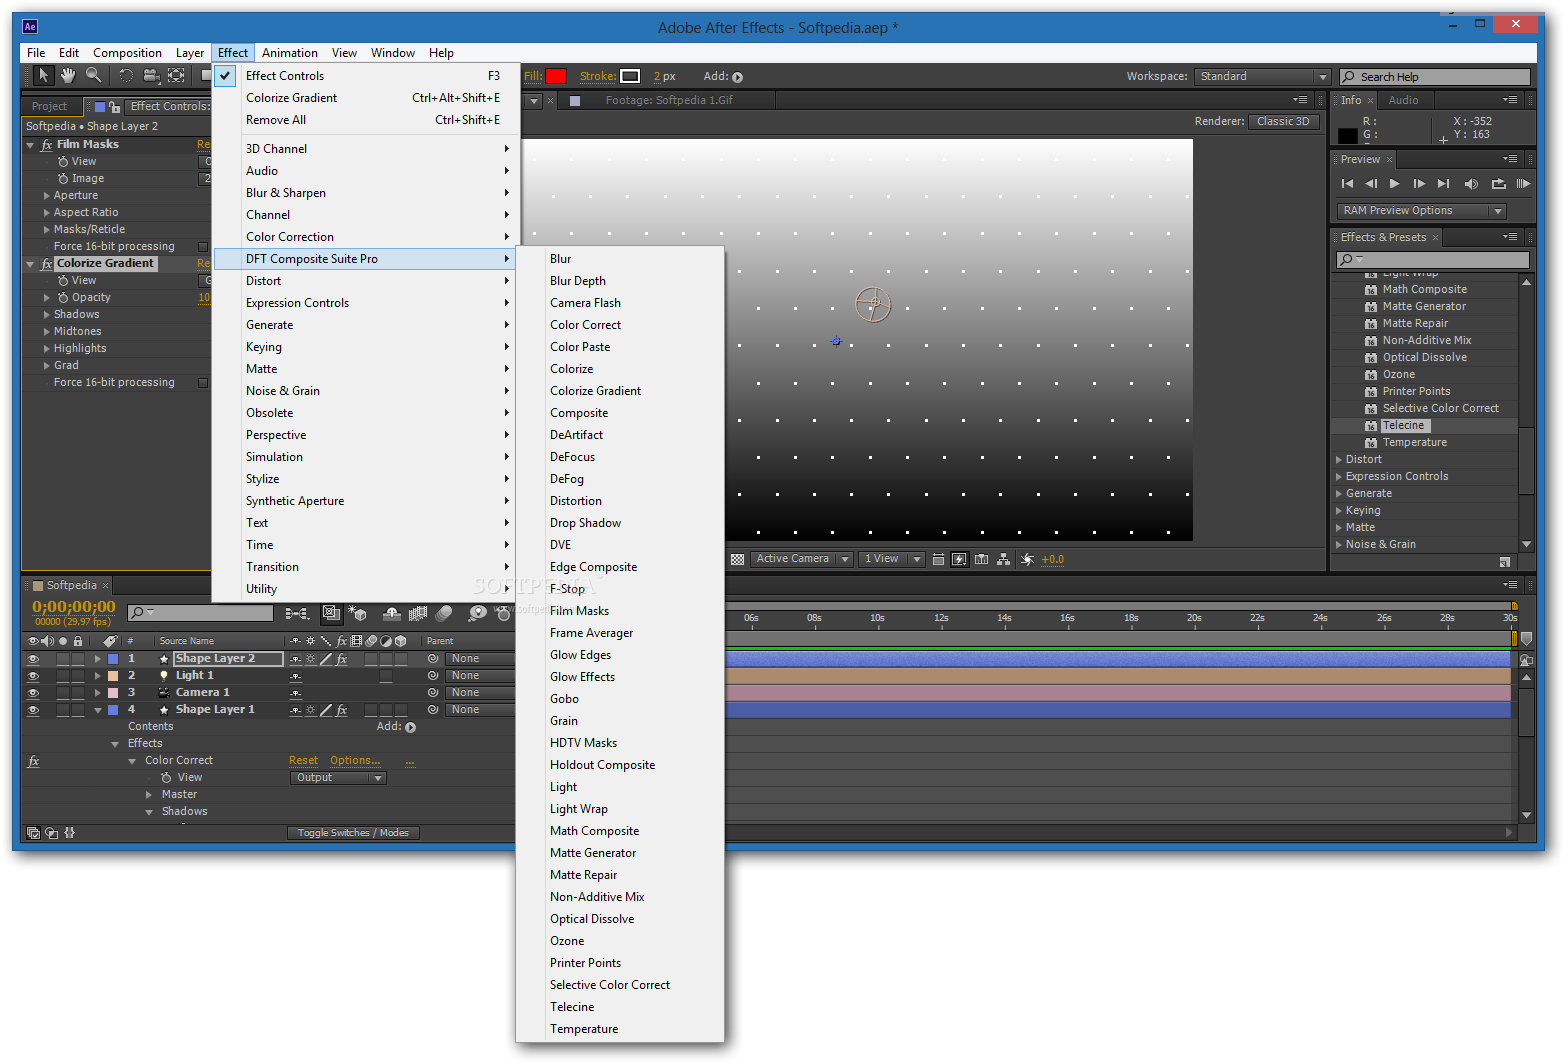This screenshot has height=1063, width=1565.
Task: Mute audio in the Preview panel
Action: (x=1471, y=184)
